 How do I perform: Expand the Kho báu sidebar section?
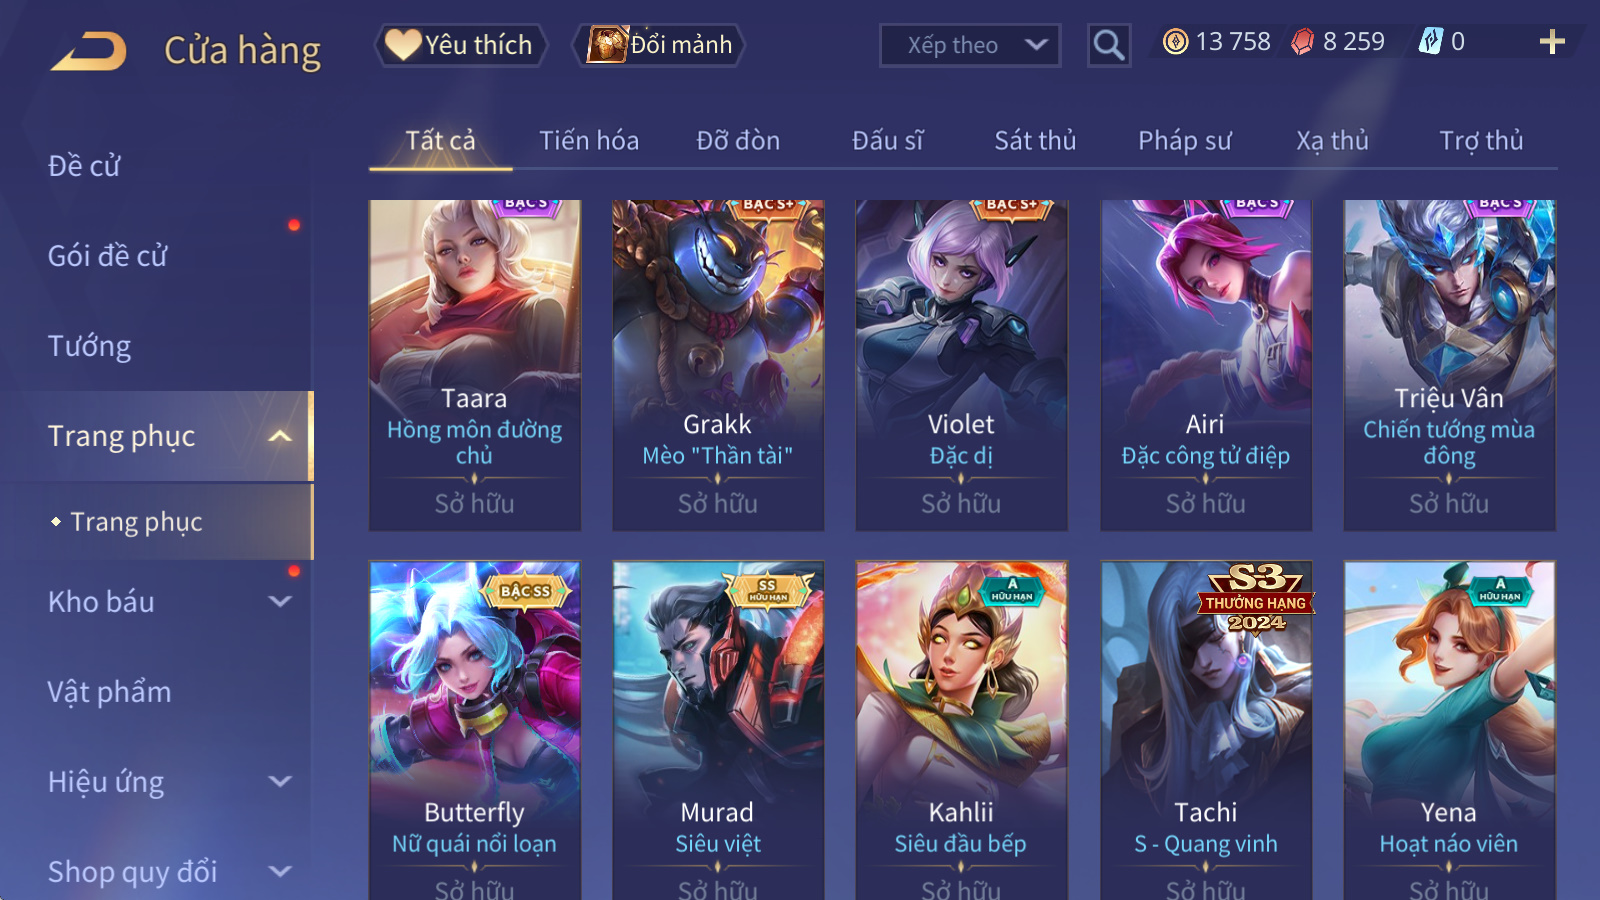coord(281,602)
